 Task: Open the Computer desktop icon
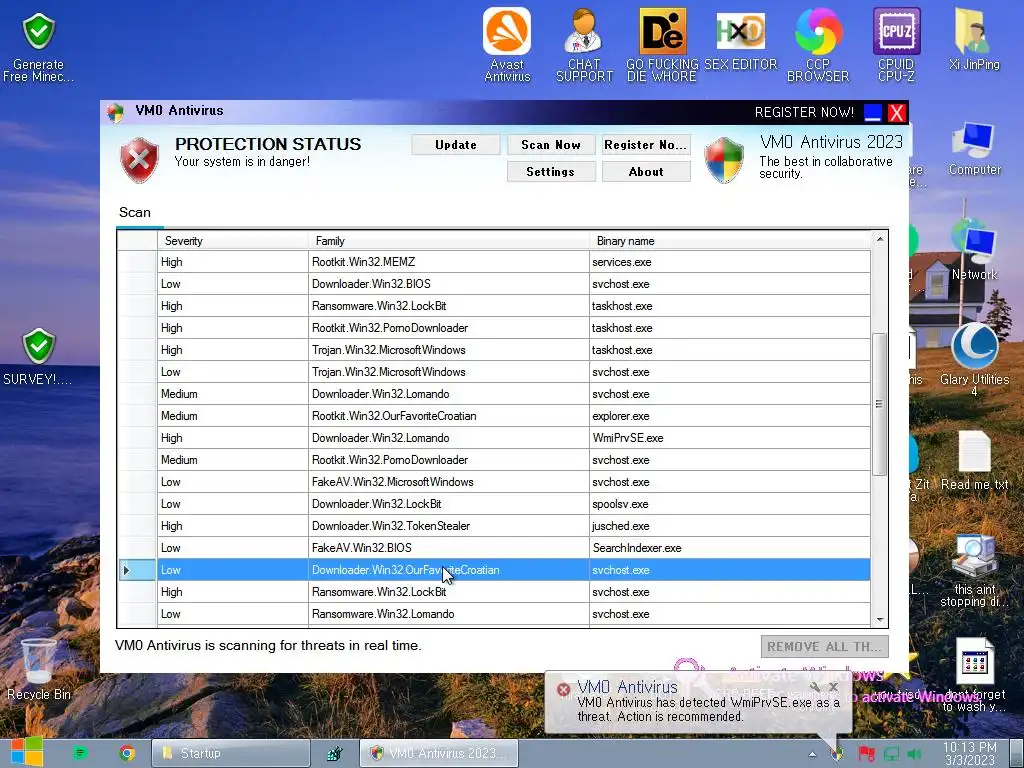[974, 149]
